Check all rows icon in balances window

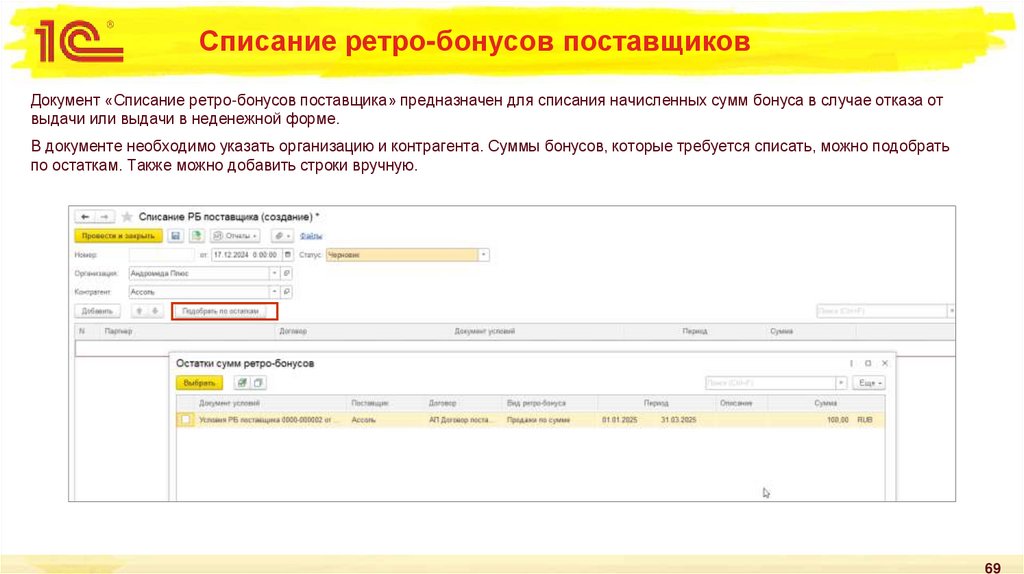click(242, 383)
